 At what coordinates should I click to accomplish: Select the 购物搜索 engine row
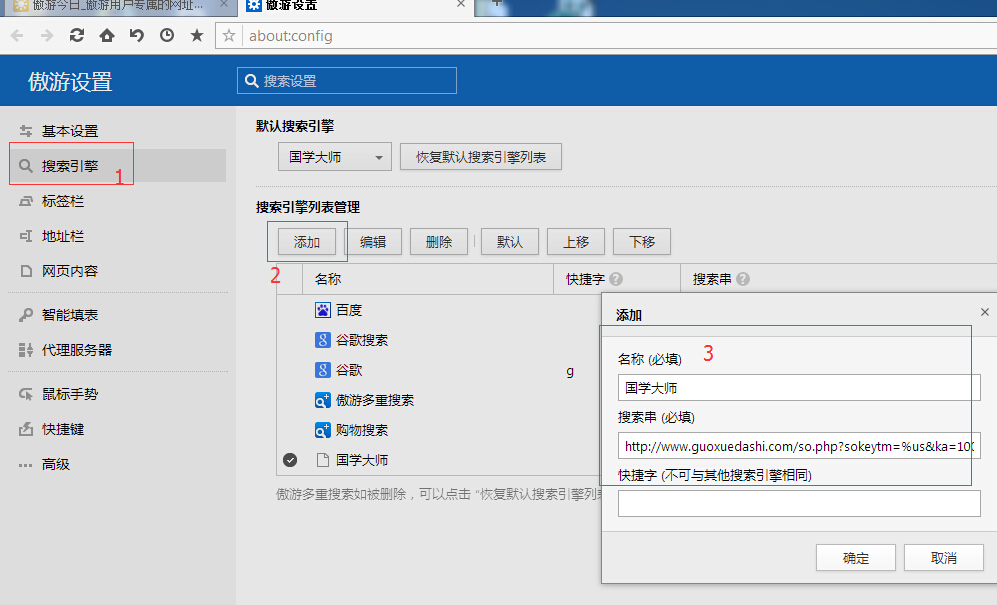click(x=439, y=430)
